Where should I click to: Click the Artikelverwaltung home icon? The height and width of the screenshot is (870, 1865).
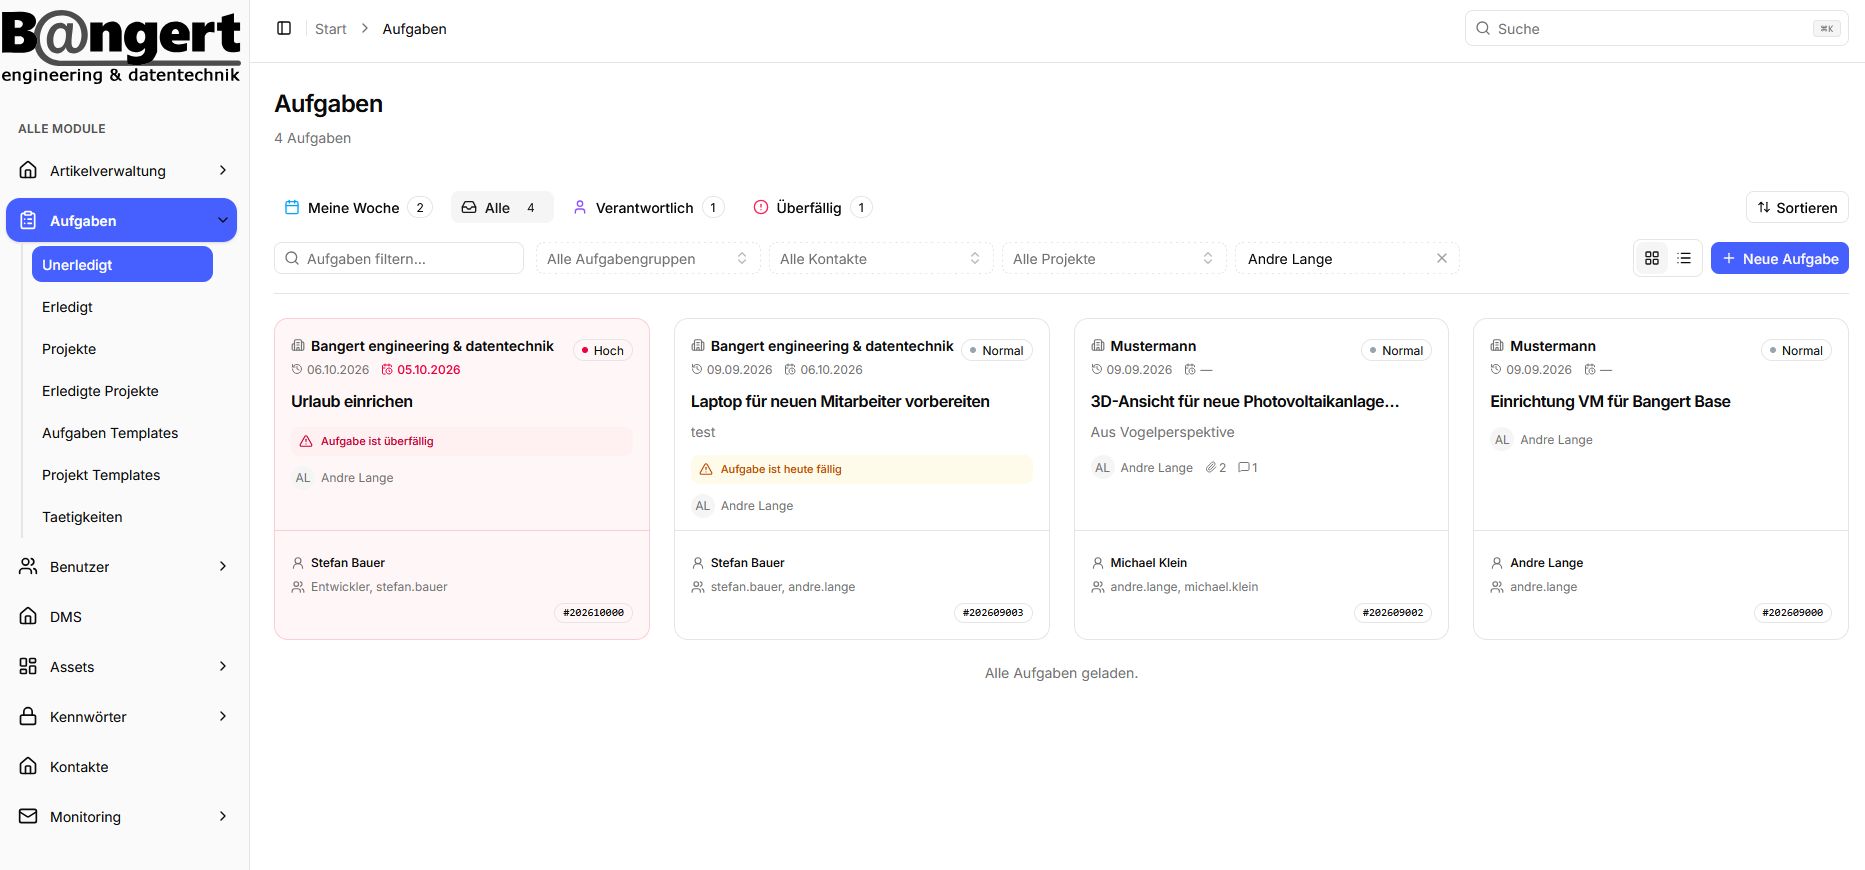[x=28, y=170]
